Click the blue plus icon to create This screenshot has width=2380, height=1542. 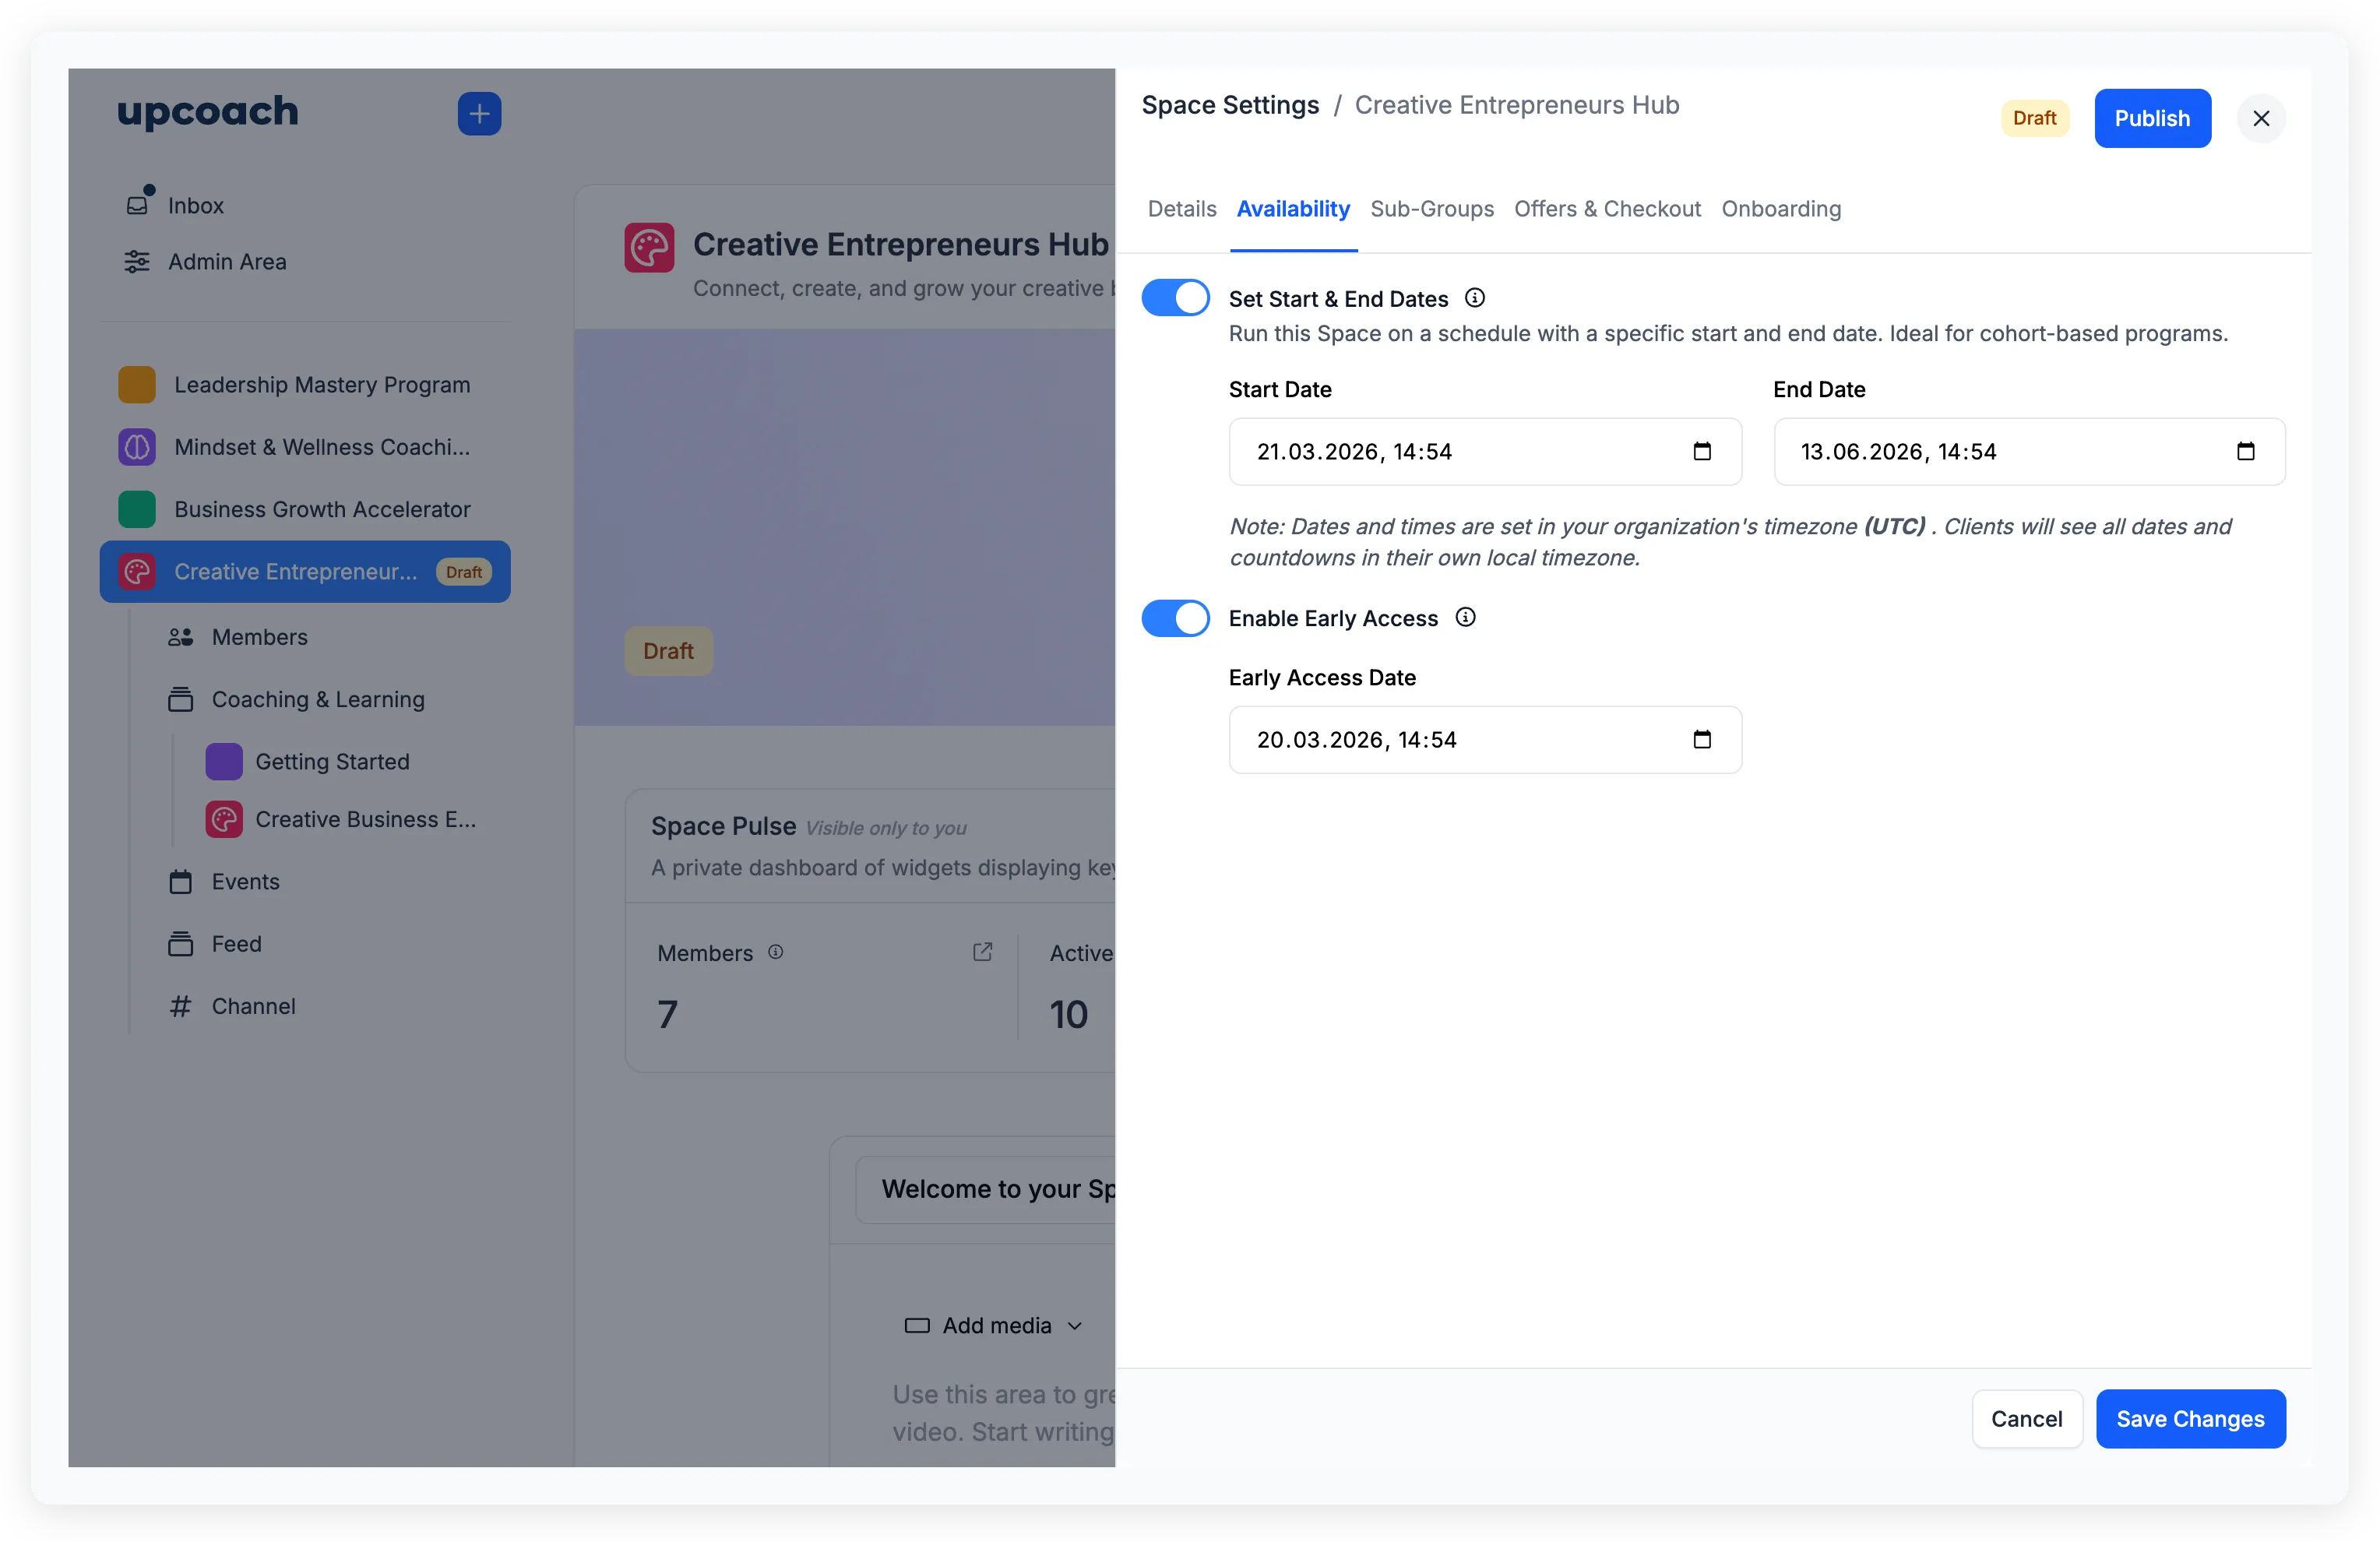click(x=479, y=113)
